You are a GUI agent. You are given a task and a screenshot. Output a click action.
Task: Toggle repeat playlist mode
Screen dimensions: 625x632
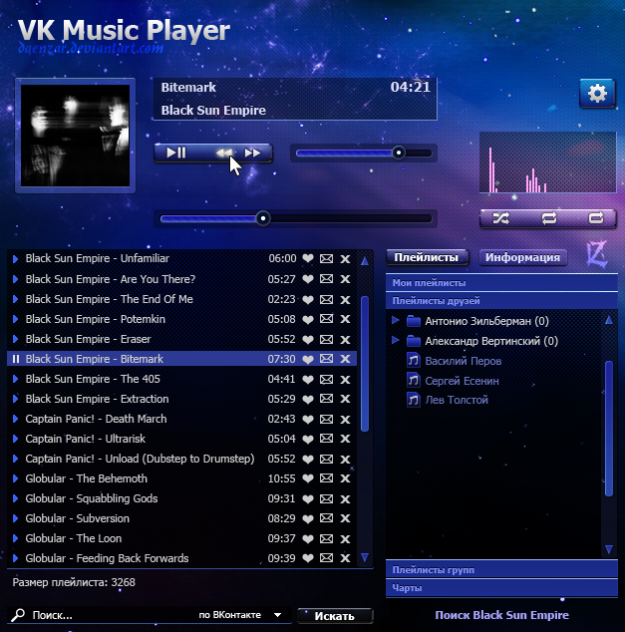click(548, 217)
